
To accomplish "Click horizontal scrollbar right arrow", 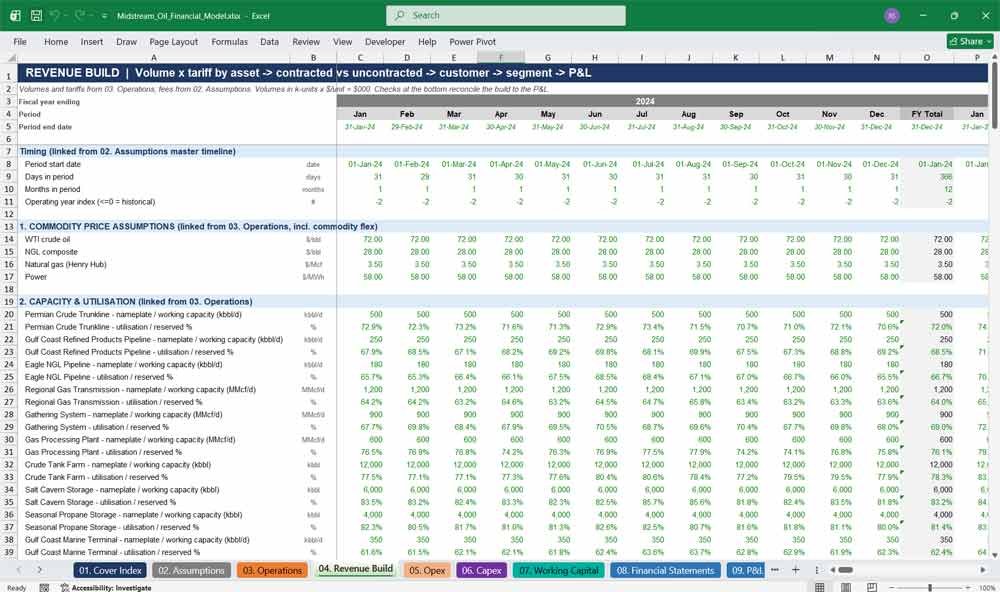I will click(983, 570).
